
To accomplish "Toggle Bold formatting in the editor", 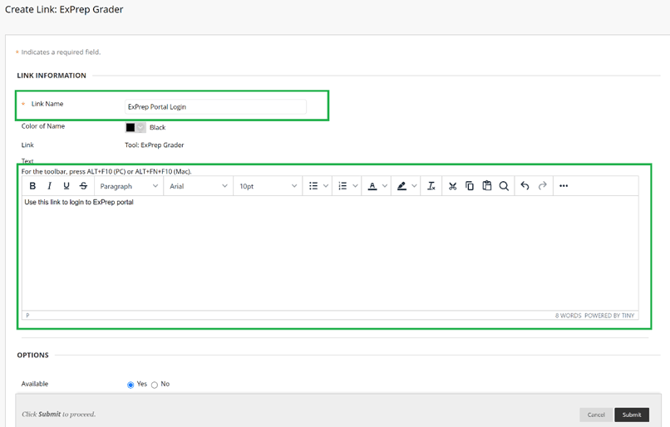I will pyautogui.click(x=32, y=186).
